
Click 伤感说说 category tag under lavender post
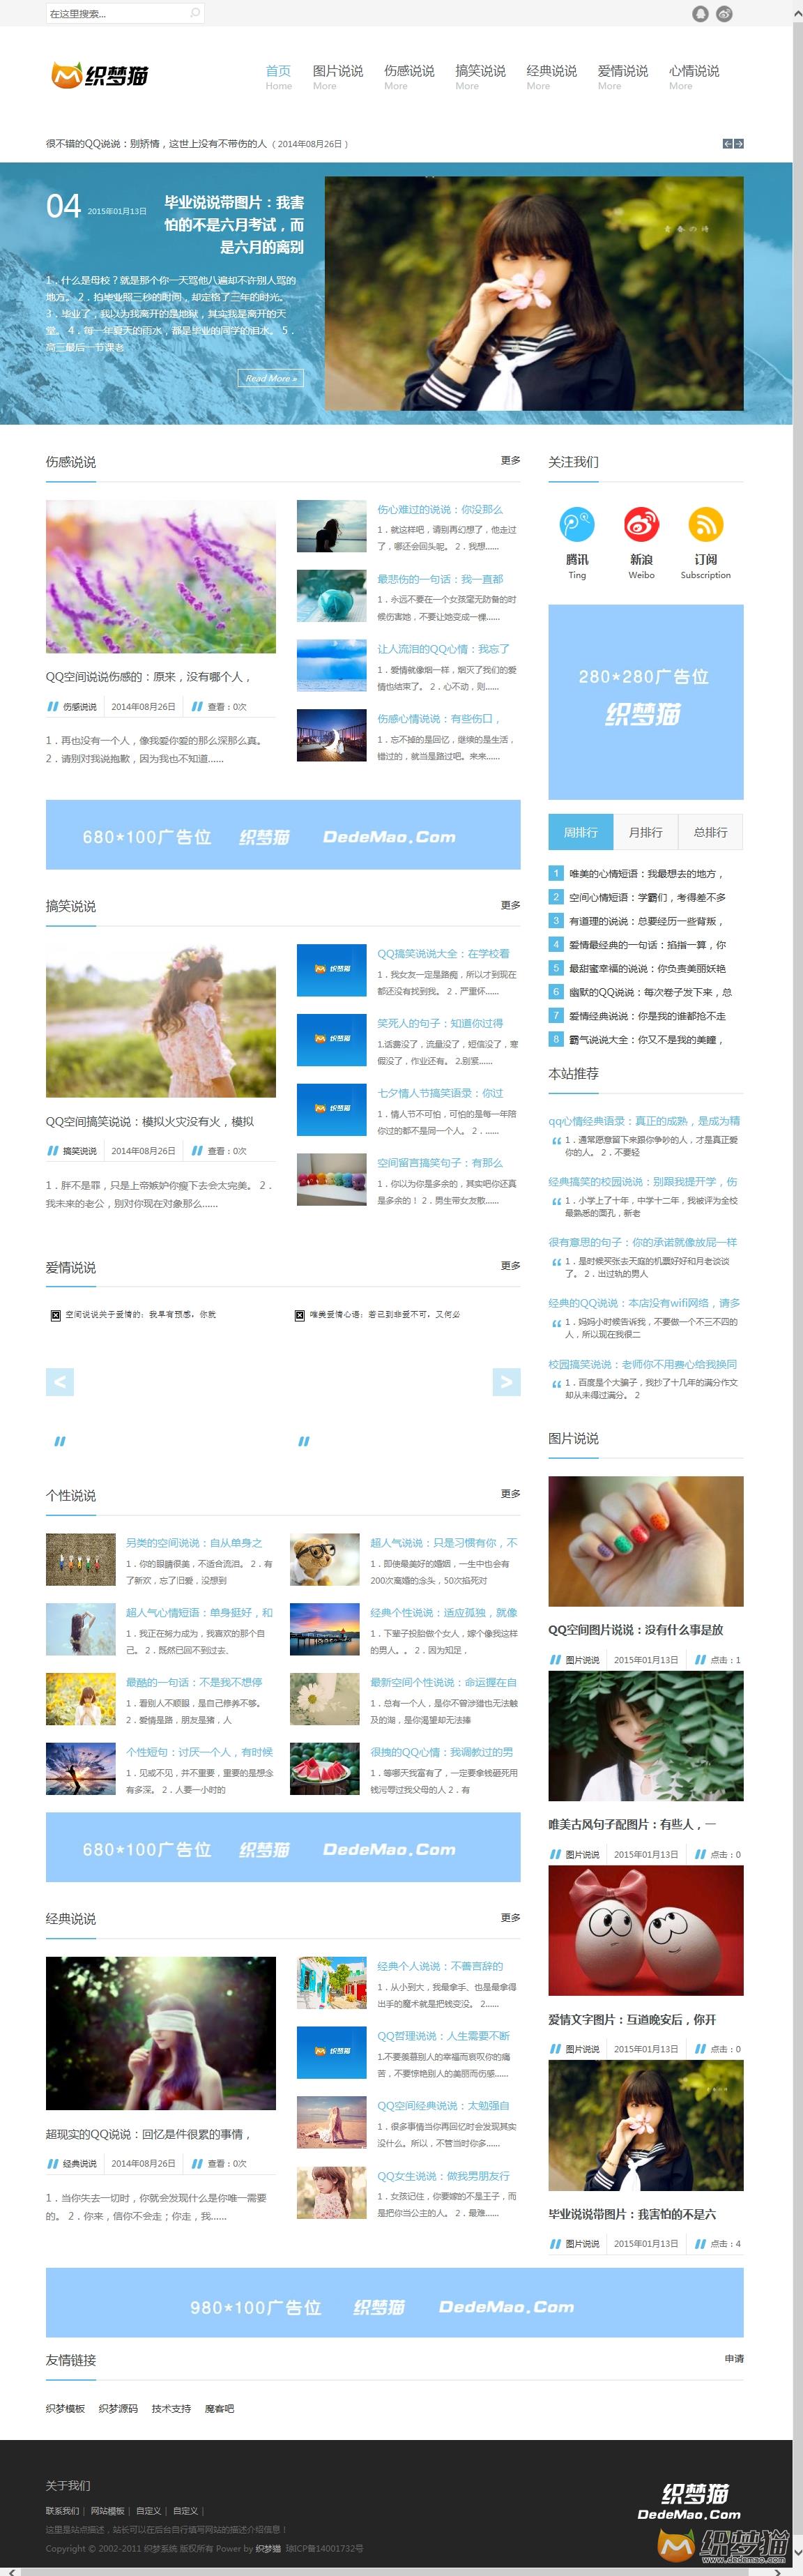click(80, 707)
